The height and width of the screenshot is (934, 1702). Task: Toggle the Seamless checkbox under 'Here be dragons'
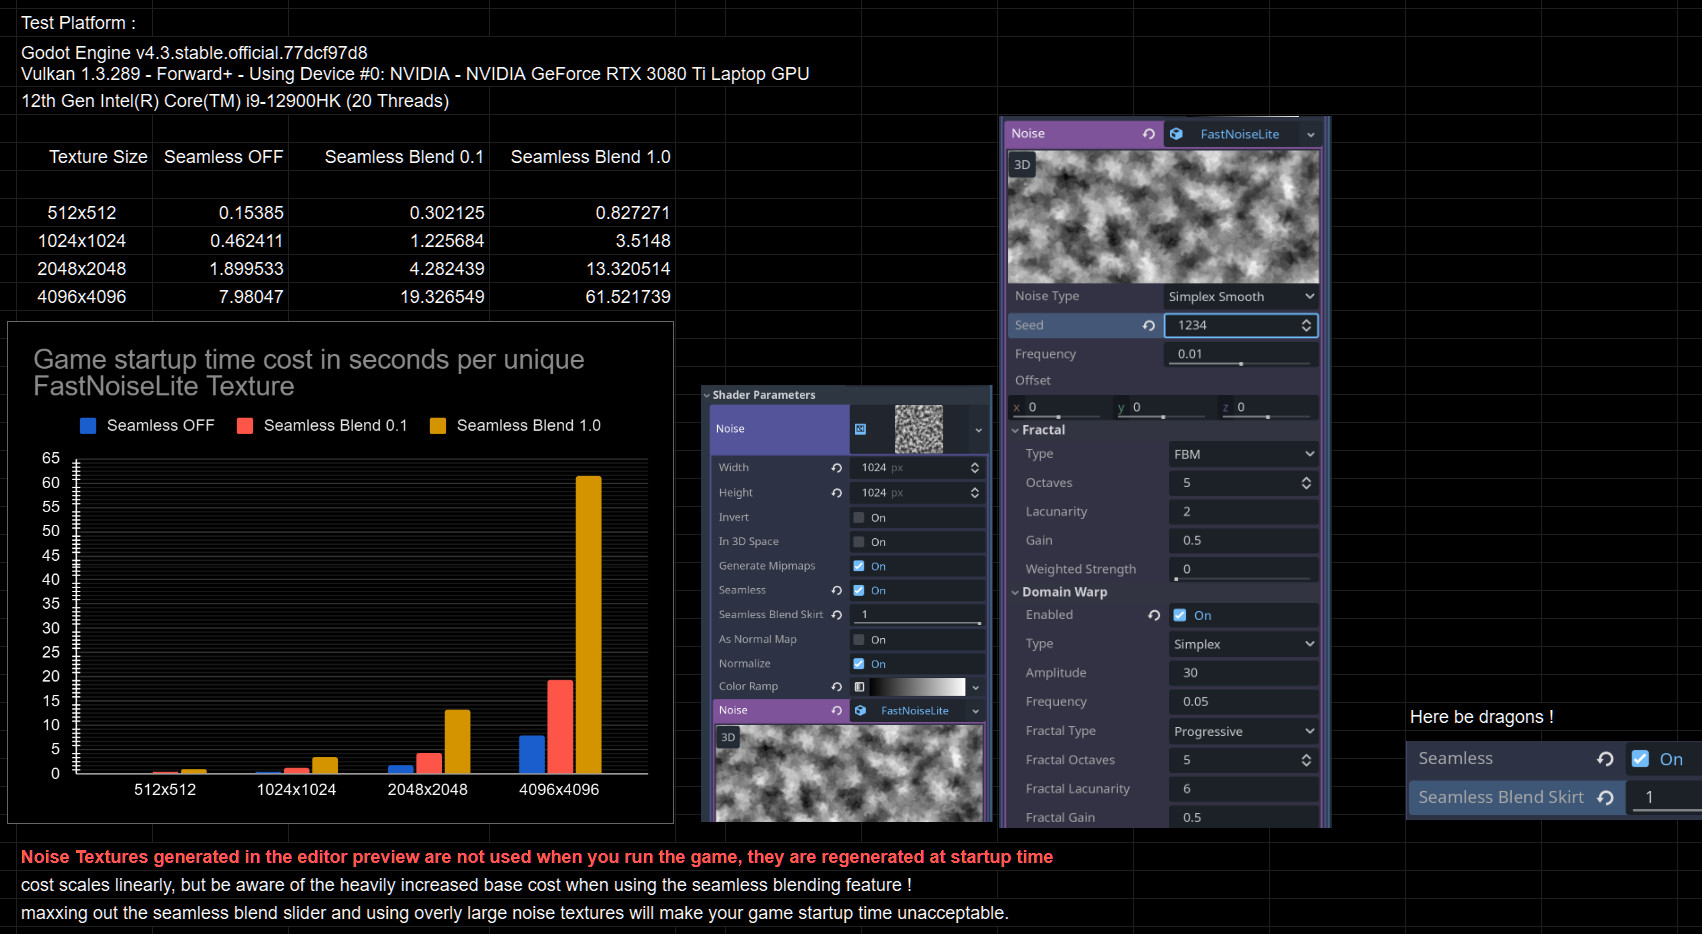(1640, 759)
